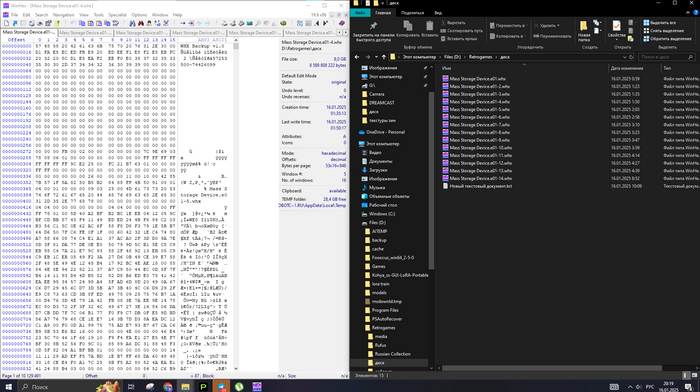Viewport: 700px width, 392px height.
Task: Click Copy path in Explorer ribbon
Action: [462, 31]
